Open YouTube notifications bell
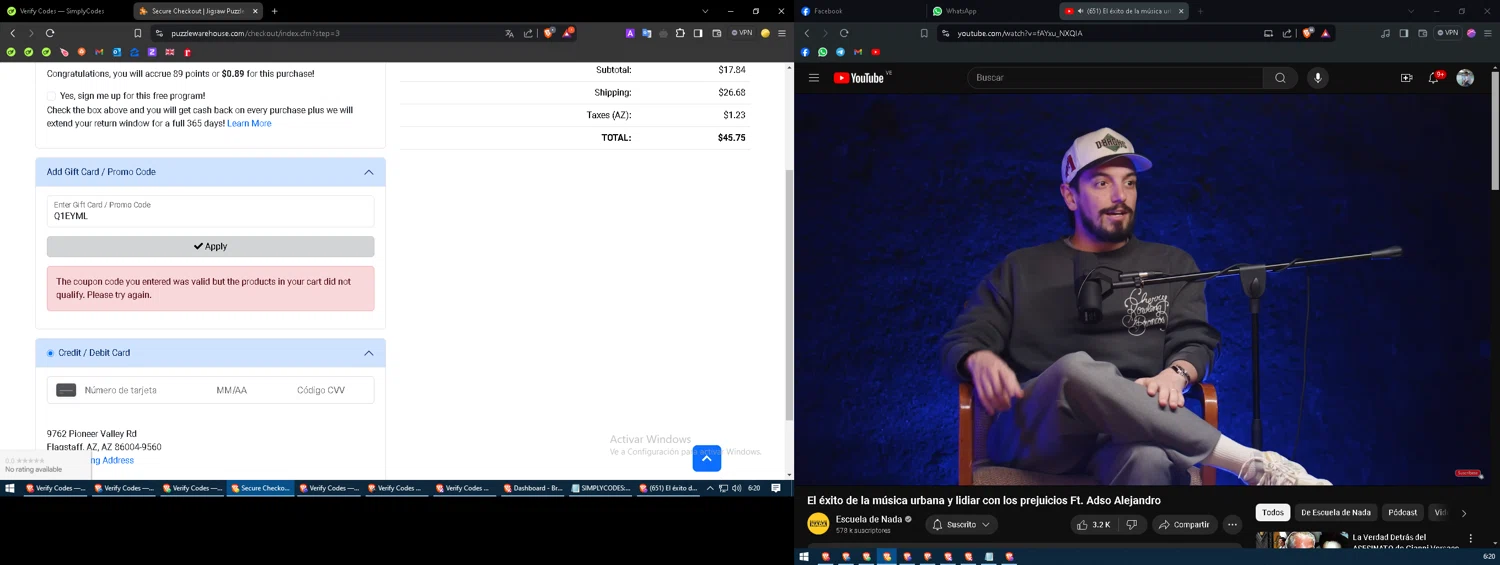Viewport: 1500px width, 565px height. click(x=1434, y=78)
